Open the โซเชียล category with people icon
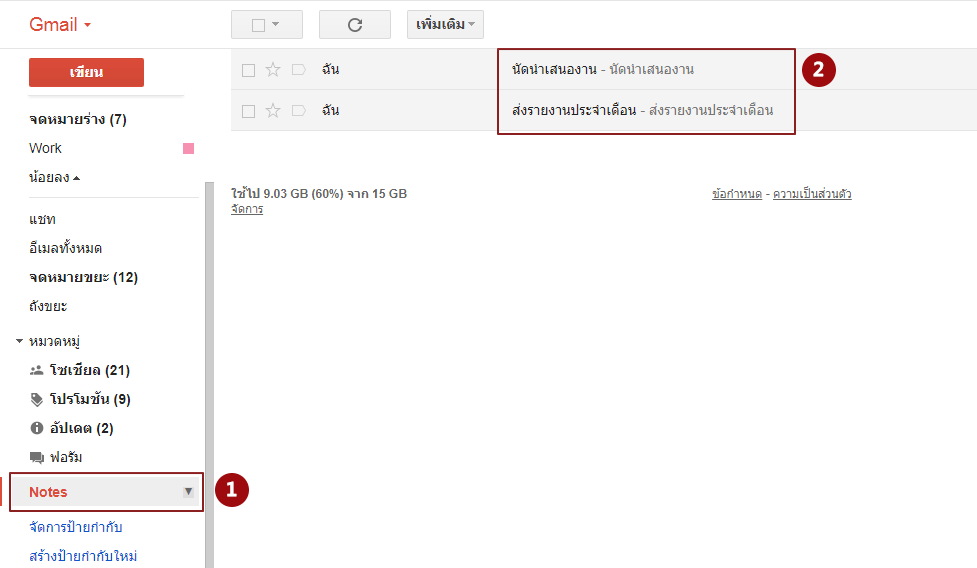The height and width of the screenshot is (568, 977). (x=89, y=371)
